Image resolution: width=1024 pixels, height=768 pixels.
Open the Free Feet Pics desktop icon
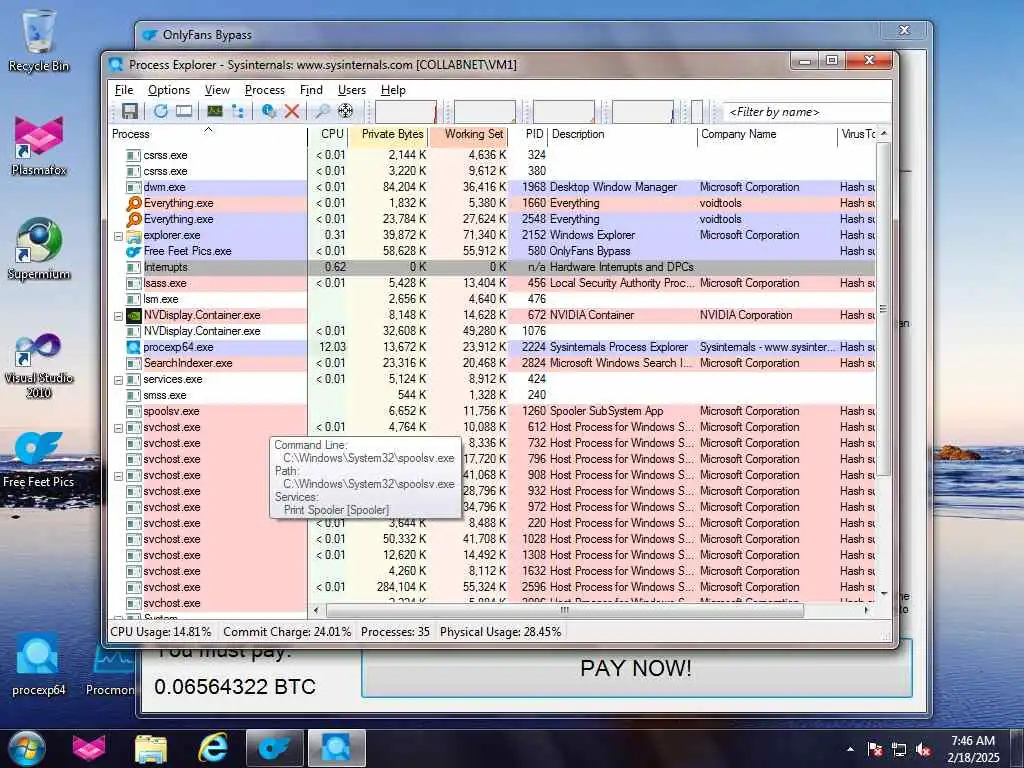[x=39, y=459]
